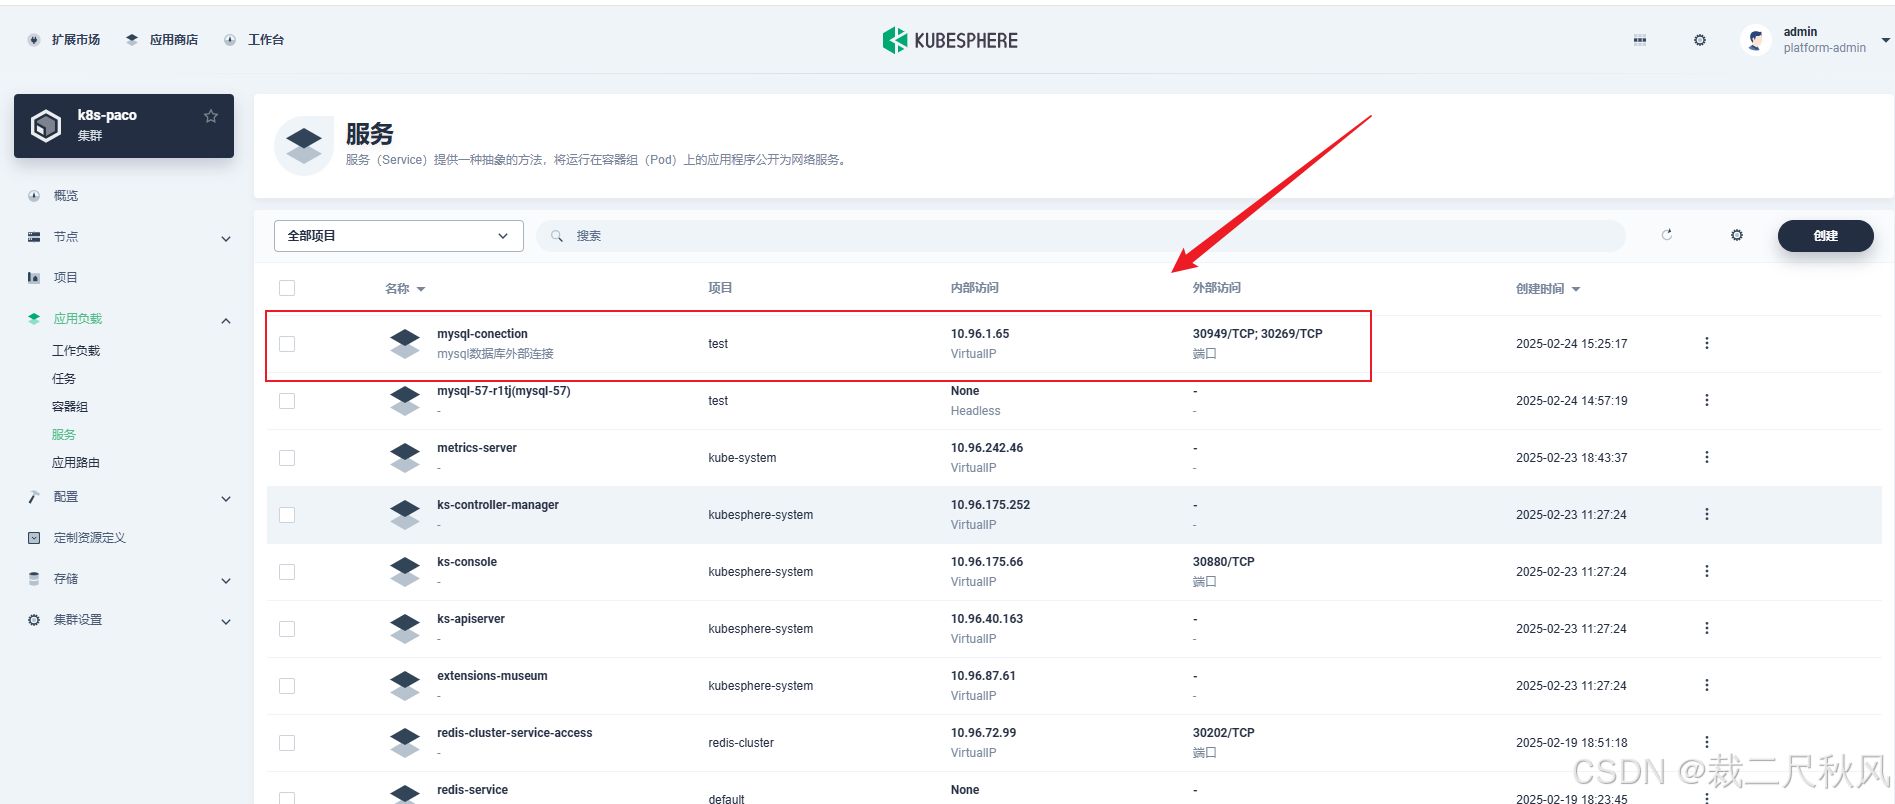Open more actions for redis-cluster-service-access
The image size is (1895, 804).
coord(1706,742)
